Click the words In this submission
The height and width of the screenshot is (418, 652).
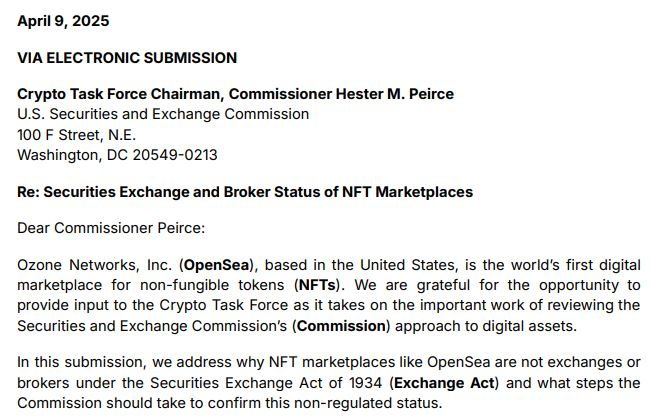[78, 362]
